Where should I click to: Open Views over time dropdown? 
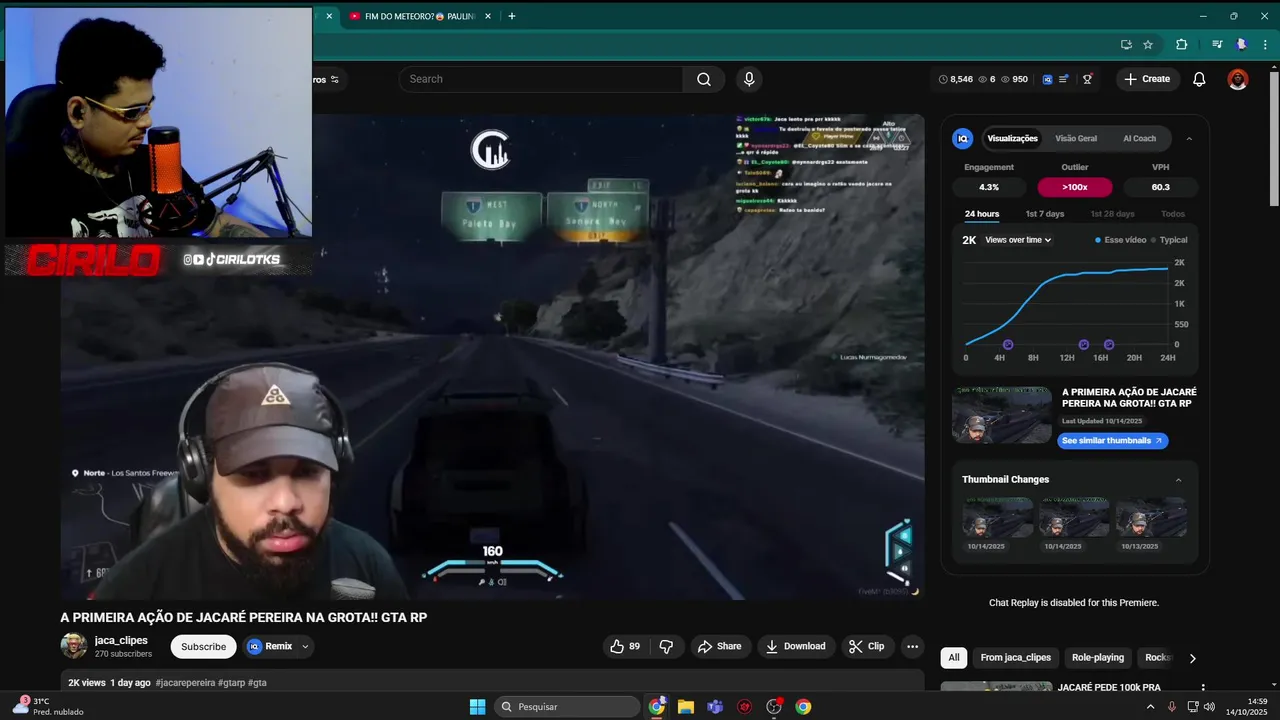(1018, 240)
